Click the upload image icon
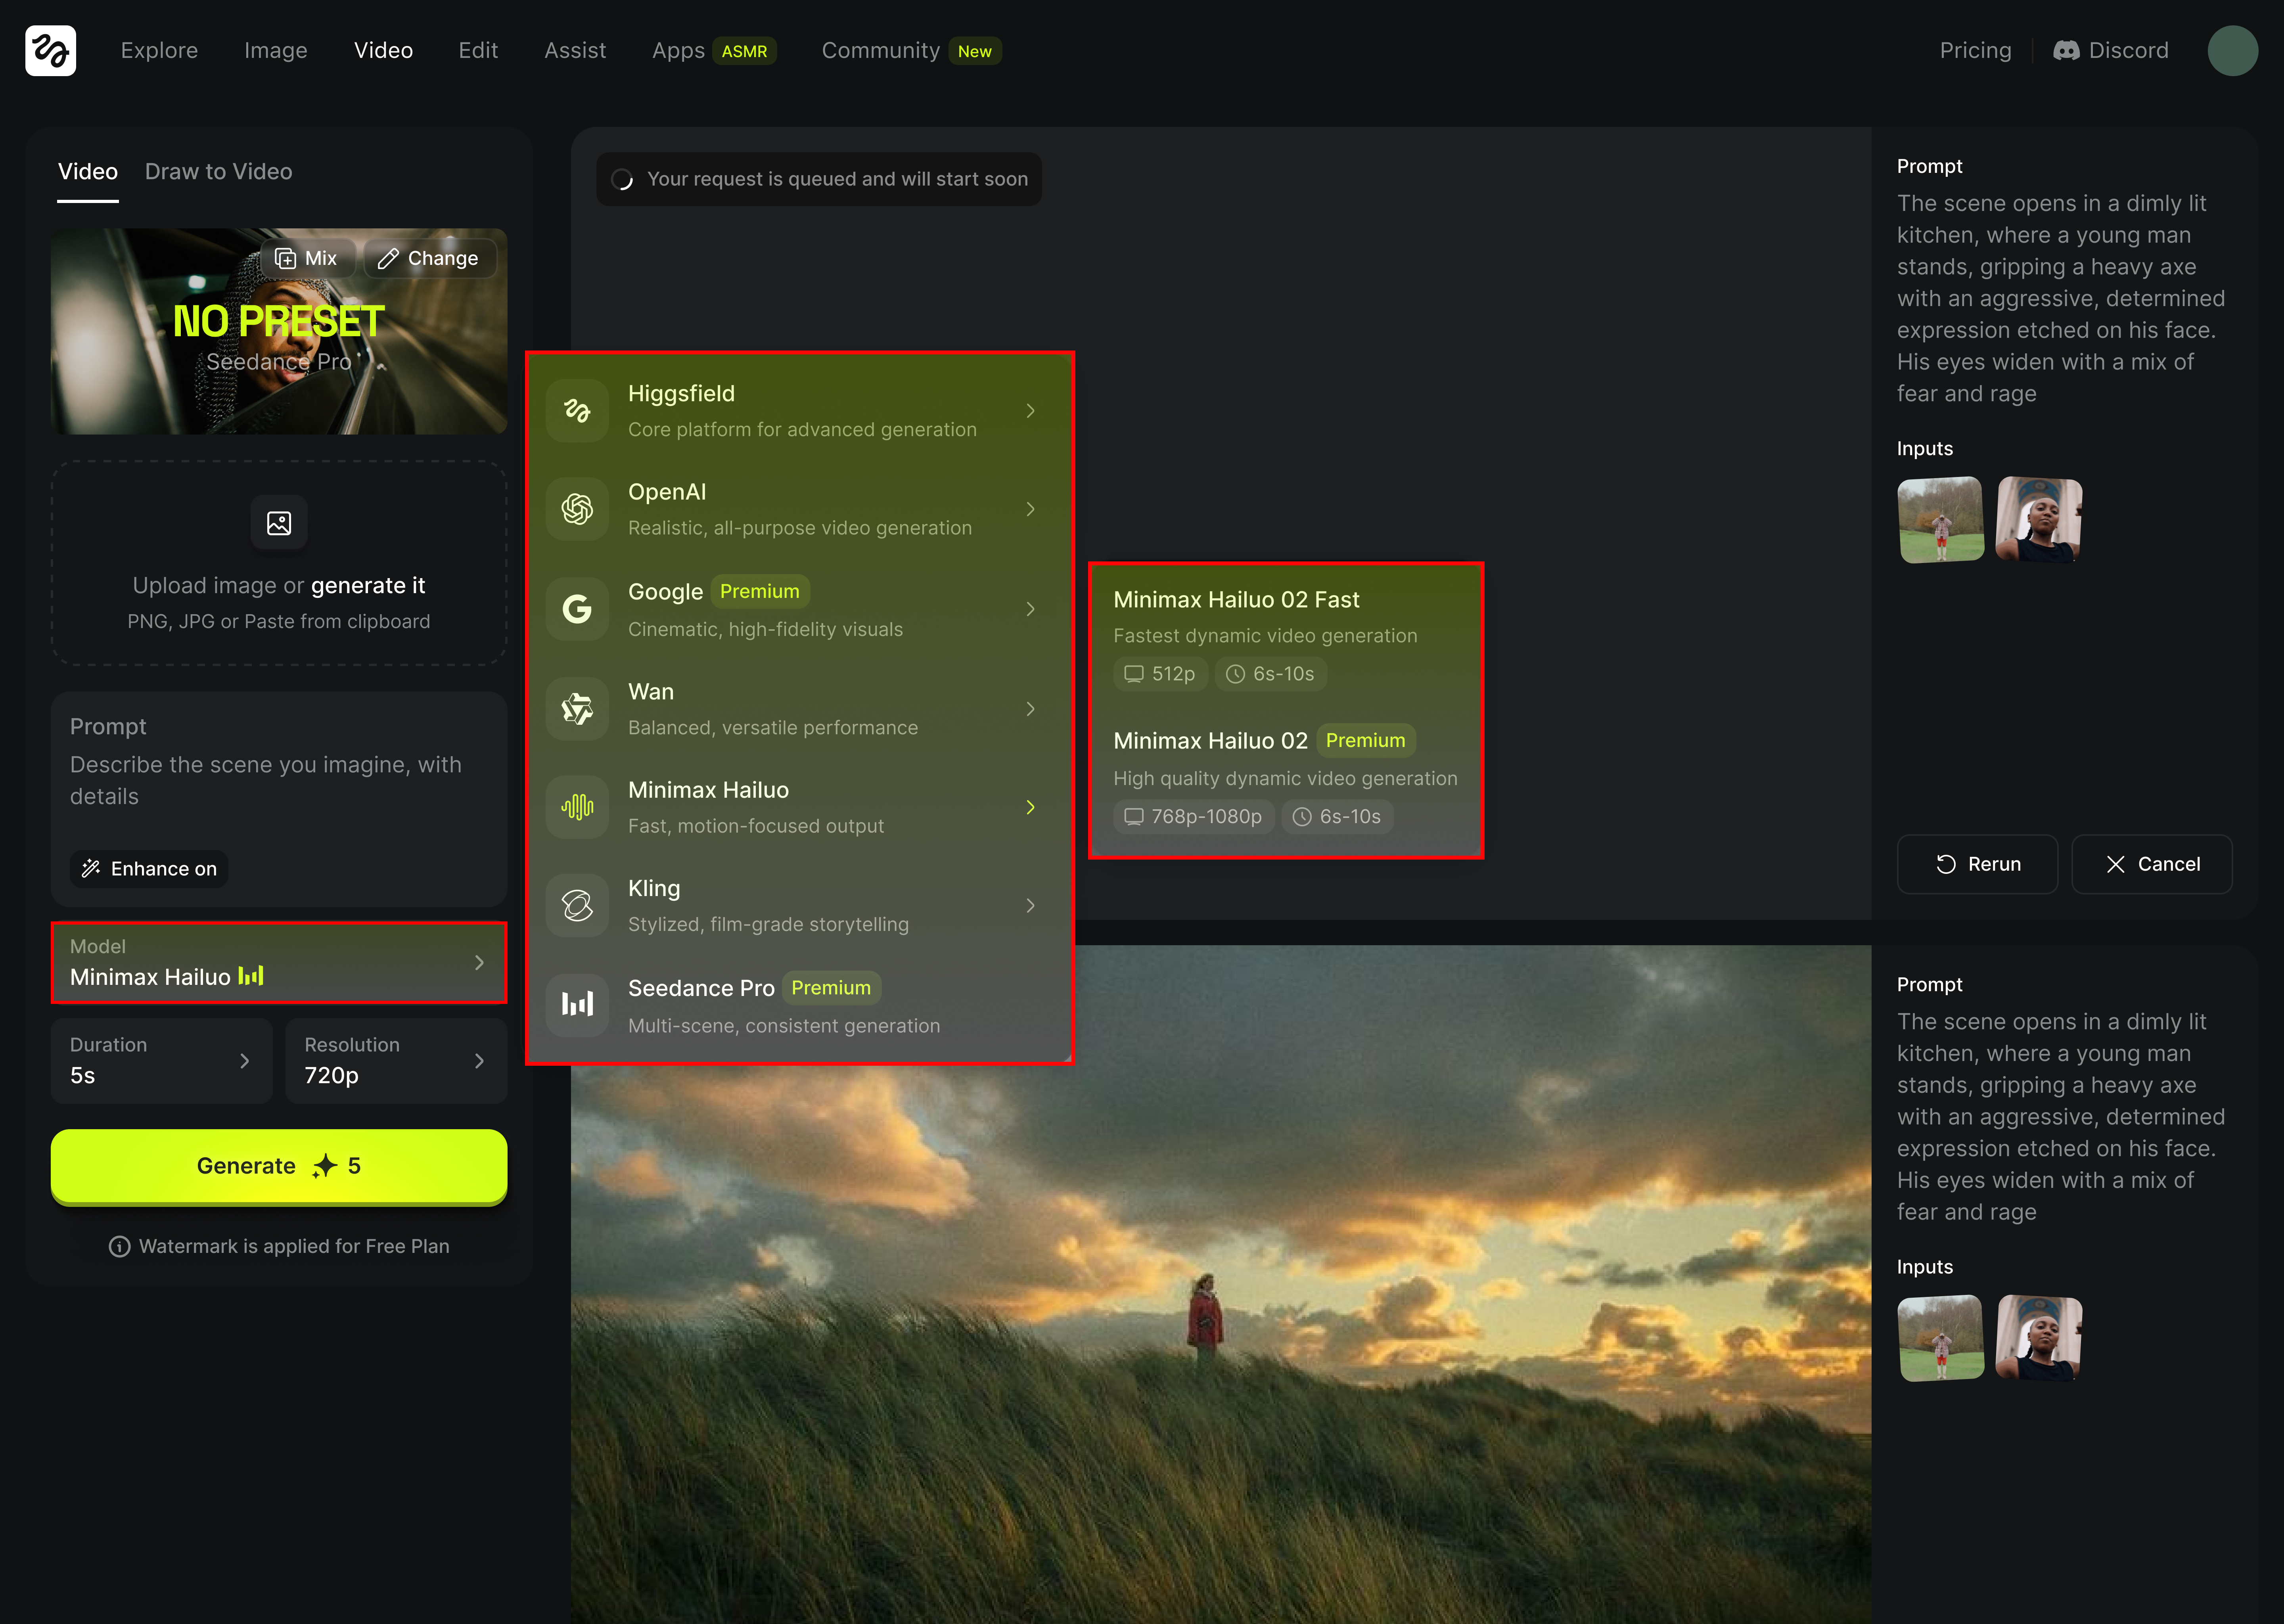 point(279,523)
